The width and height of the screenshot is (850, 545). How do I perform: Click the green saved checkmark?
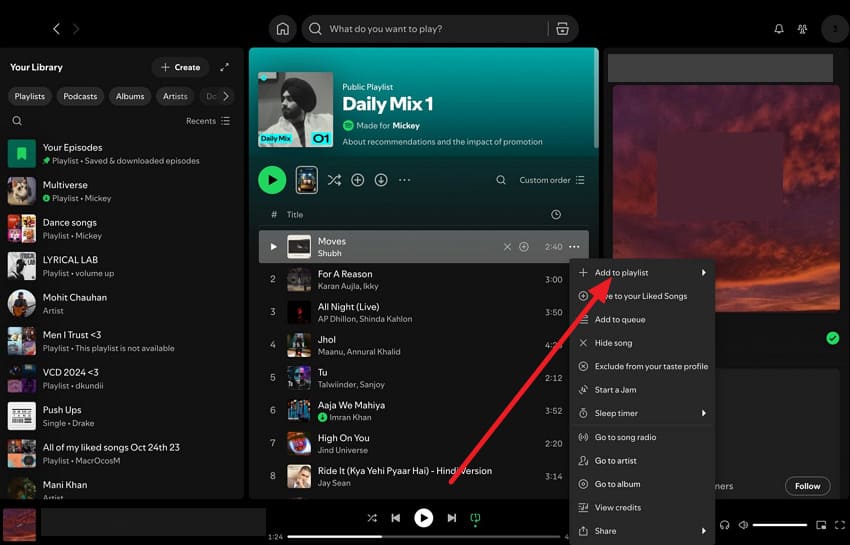[x=833, y=338]
